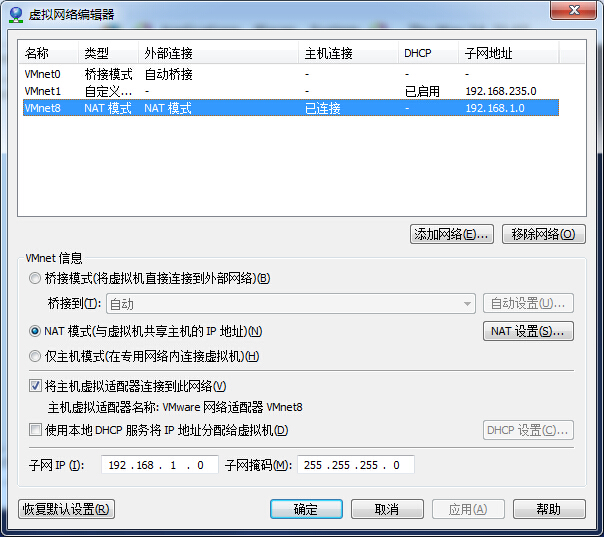This screenshot has height=537, width=604.
Task: Click 应用(A) button
Action: point(468,509)
